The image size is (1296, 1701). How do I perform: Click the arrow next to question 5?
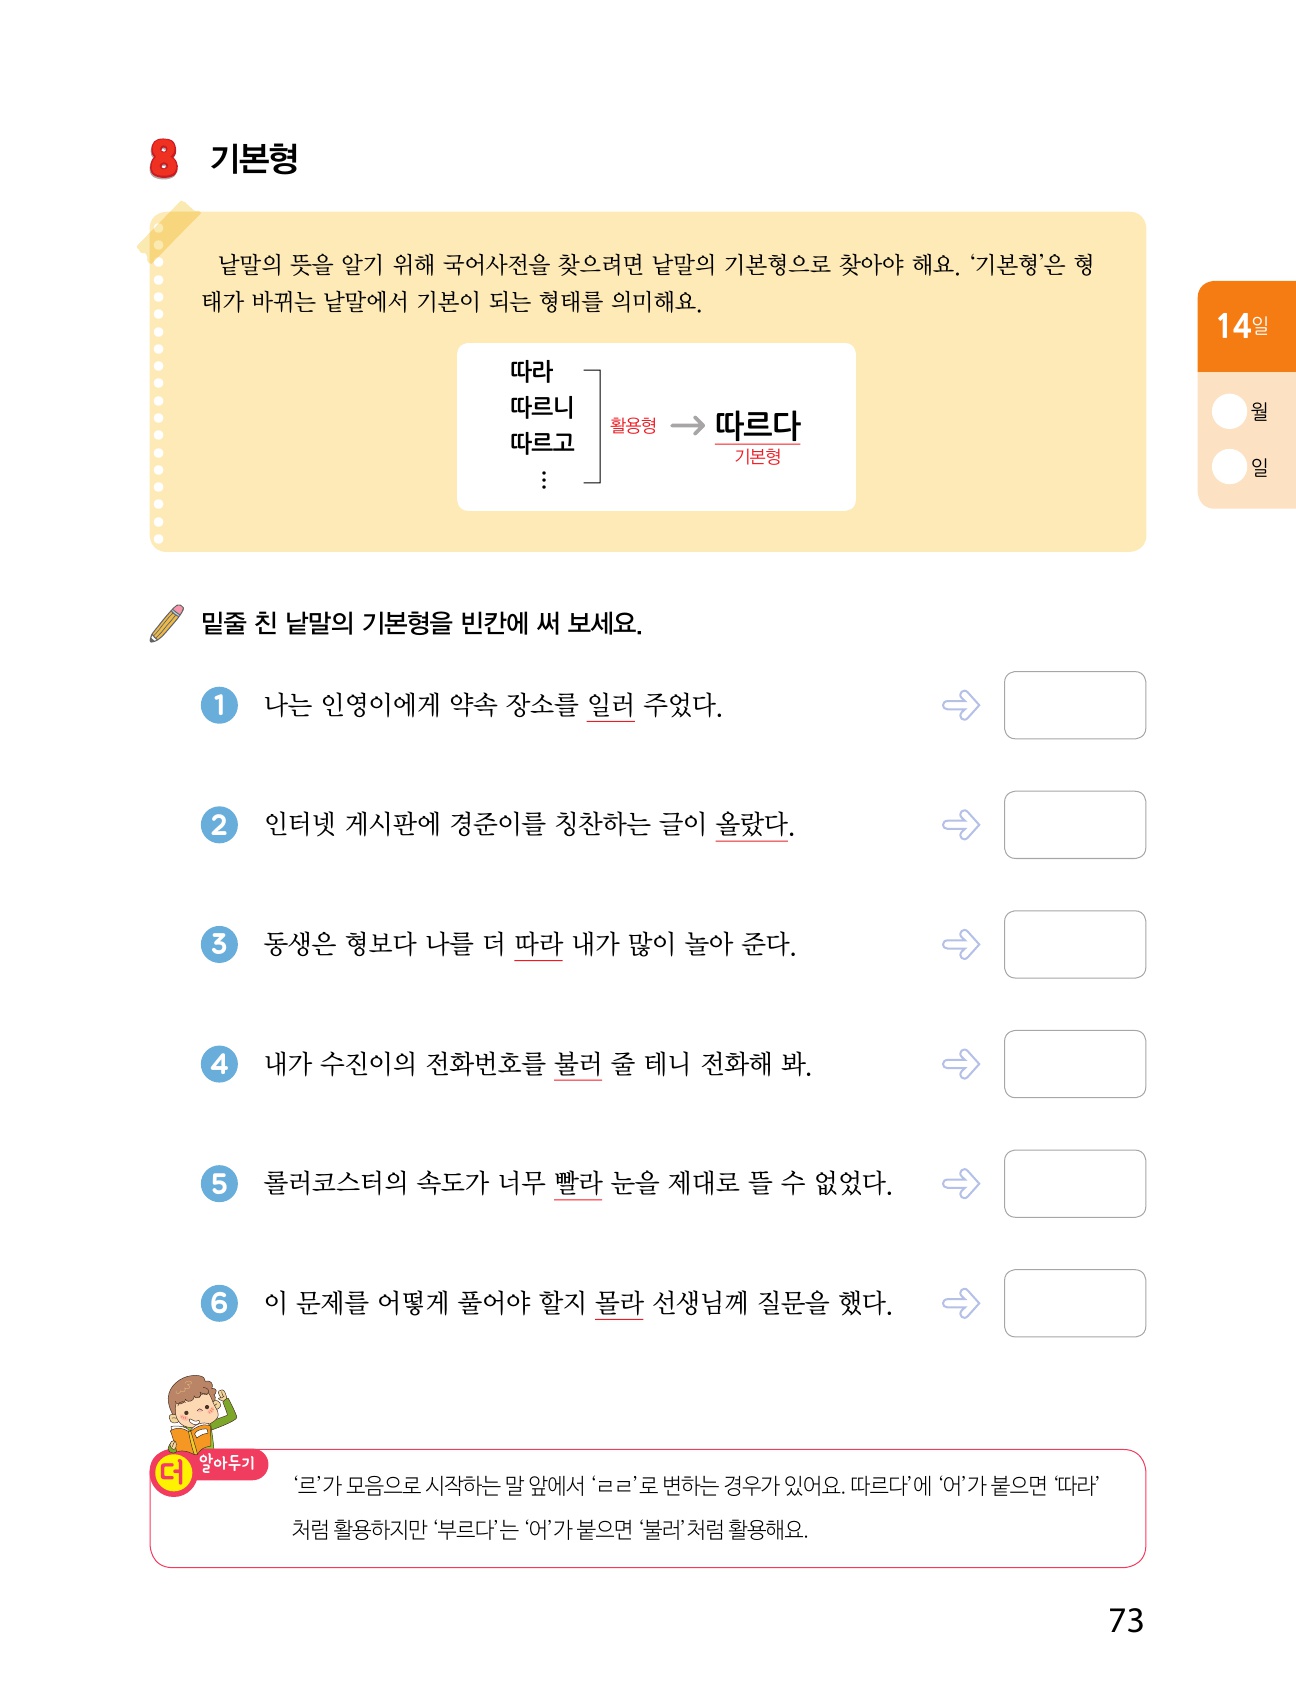pyautogui.click(x=961, y=1184)
